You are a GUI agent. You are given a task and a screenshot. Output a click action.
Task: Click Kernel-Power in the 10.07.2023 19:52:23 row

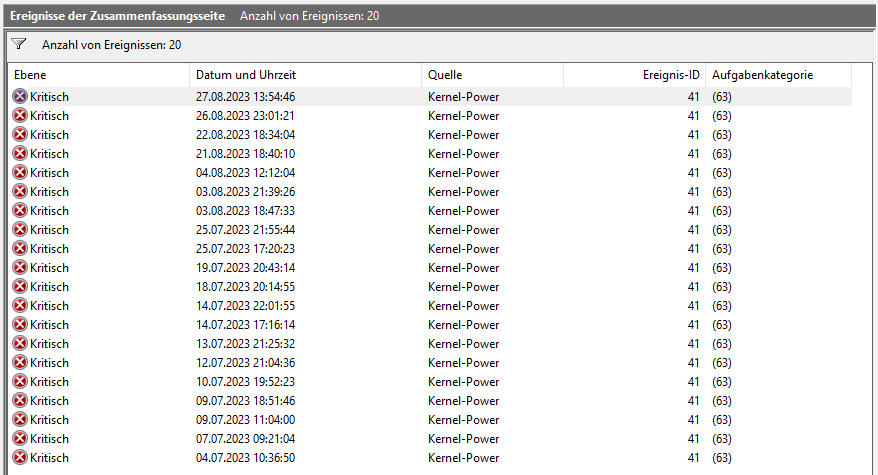tap(464, 383)
